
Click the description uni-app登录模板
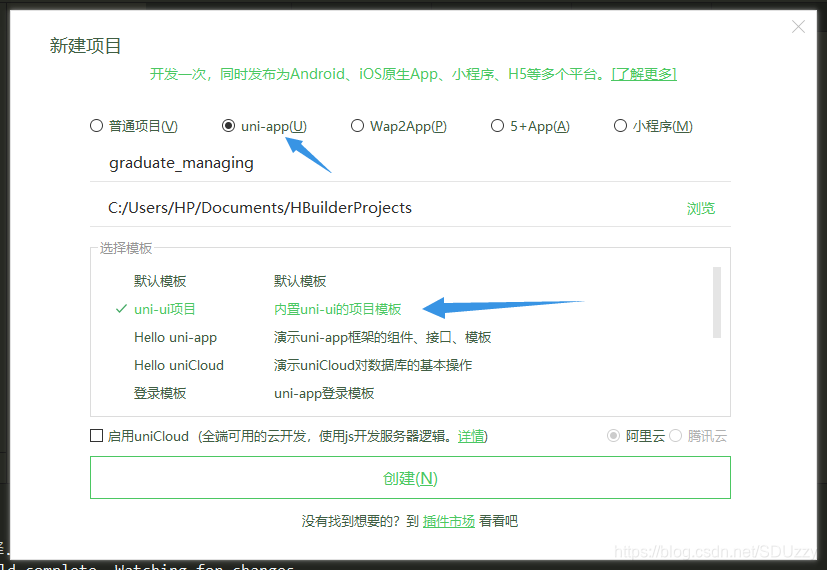point(324,393)
